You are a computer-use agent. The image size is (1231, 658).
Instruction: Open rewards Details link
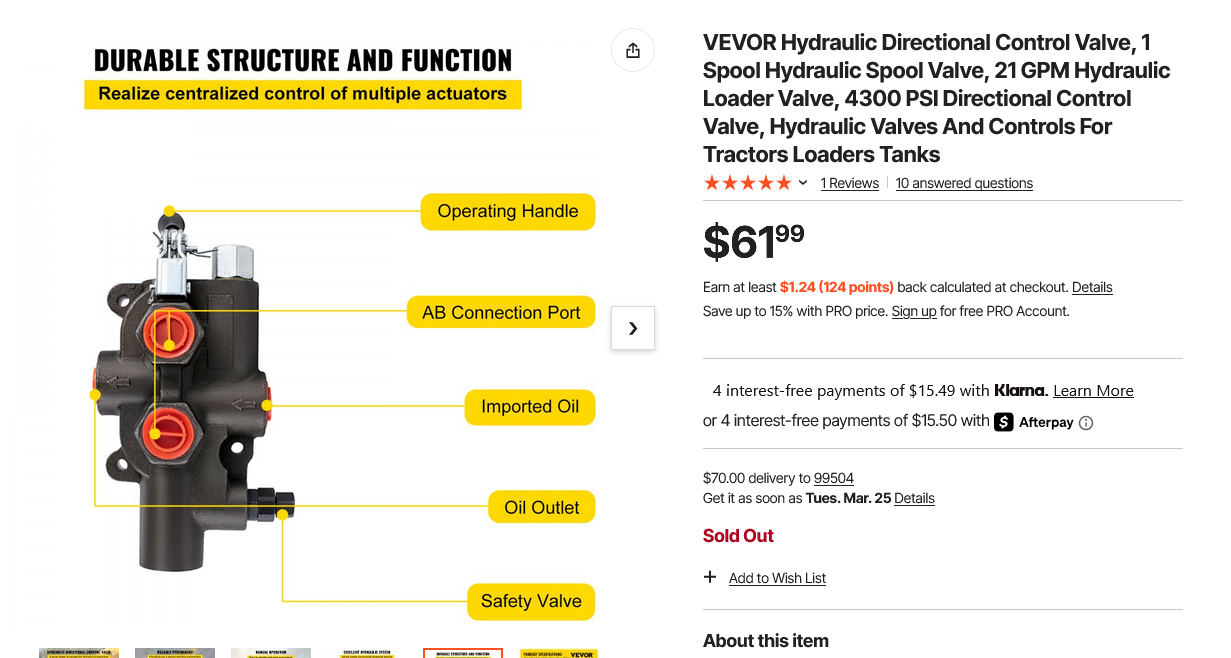(1092, 287)
